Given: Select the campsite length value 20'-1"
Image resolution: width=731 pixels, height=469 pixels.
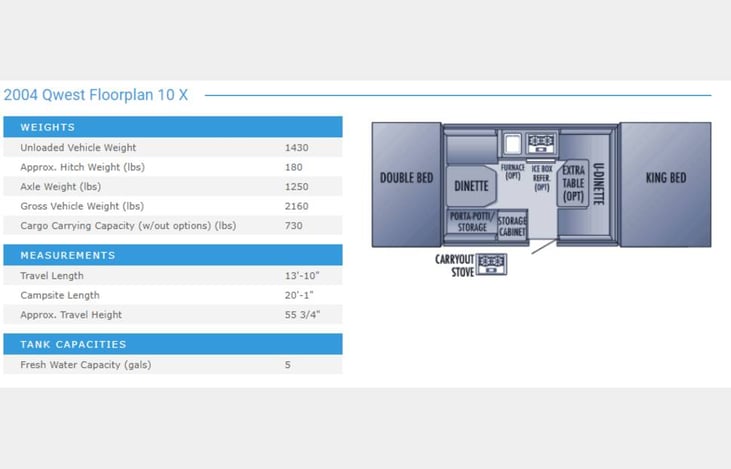Looking at the screenshot, I should [x=299, y=296].
